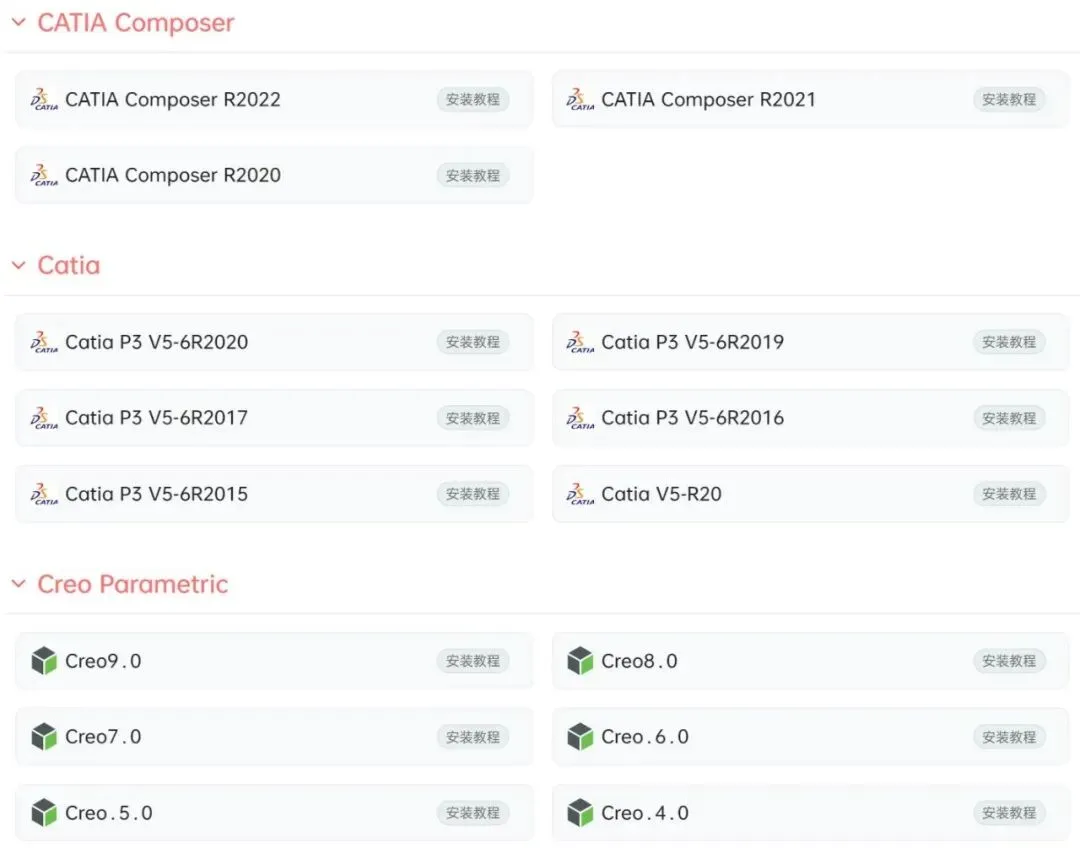
Task: Click the CATIA logo next to Catia P3 V5-6R2019
Action: point(580,342)
